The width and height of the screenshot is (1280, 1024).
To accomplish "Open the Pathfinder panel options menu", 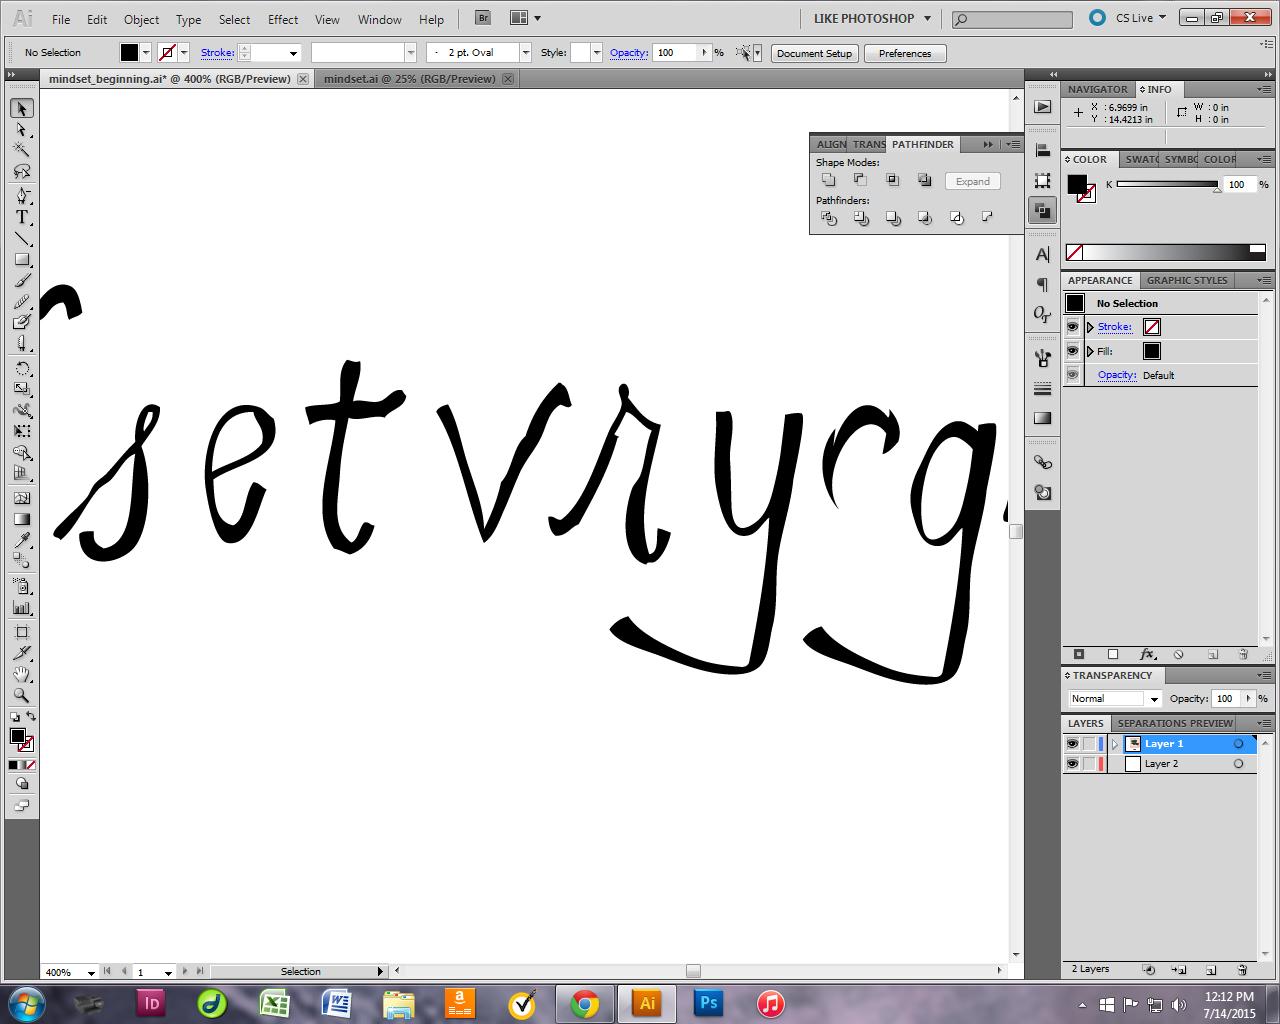I will coord(1012,144).
